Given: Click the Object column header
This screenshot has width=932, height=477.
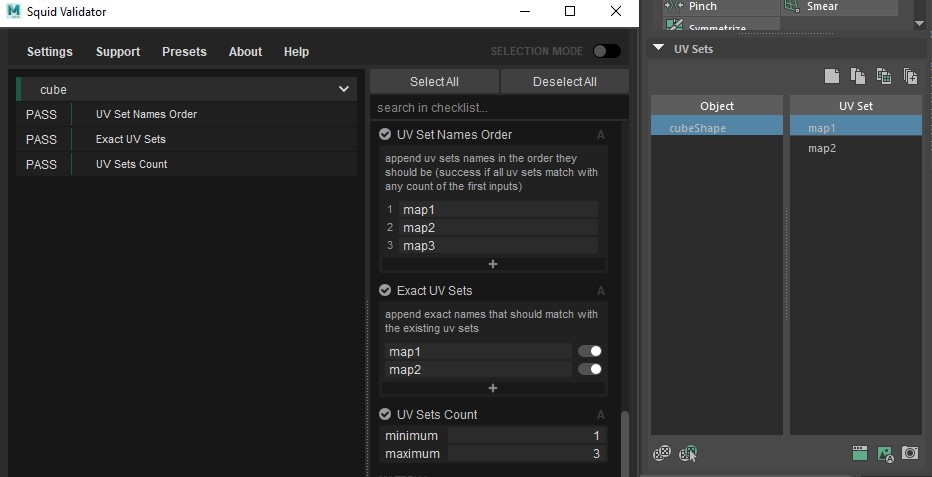Looking at the screenshot, I should click(x=717, y=106).
